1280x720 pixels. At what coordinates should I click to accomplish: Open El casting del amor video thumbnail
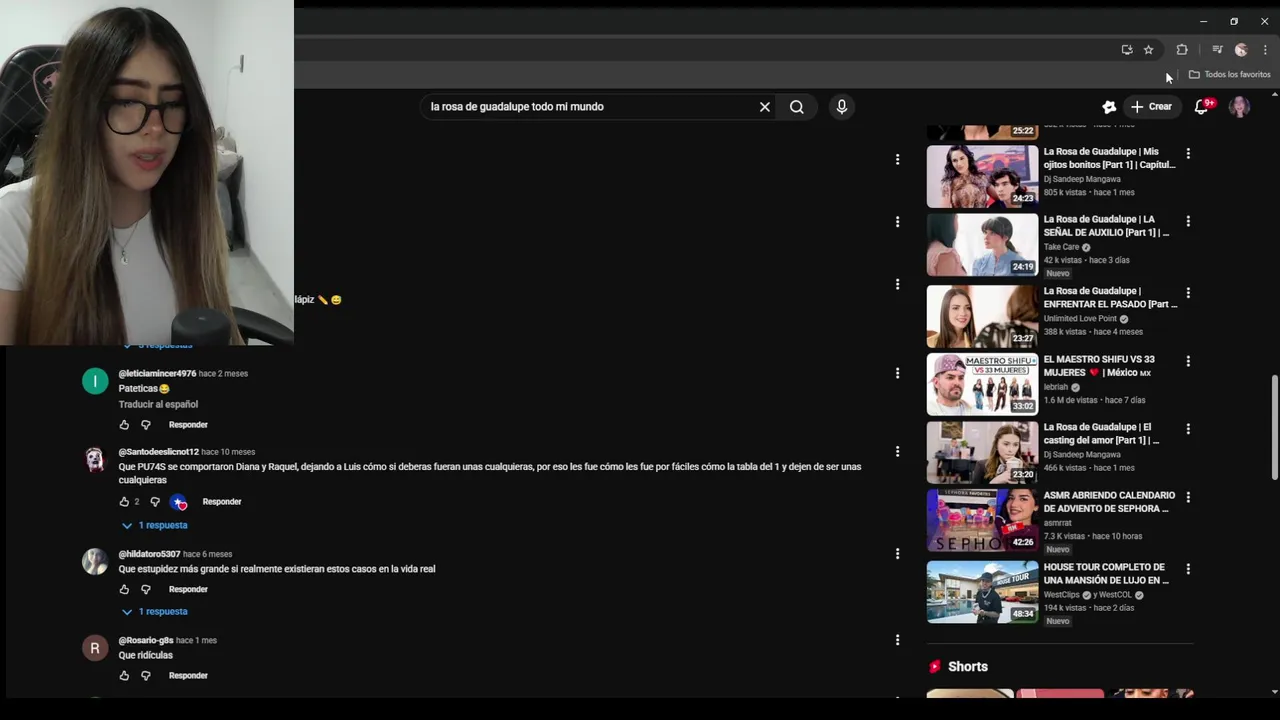[982, 452]
